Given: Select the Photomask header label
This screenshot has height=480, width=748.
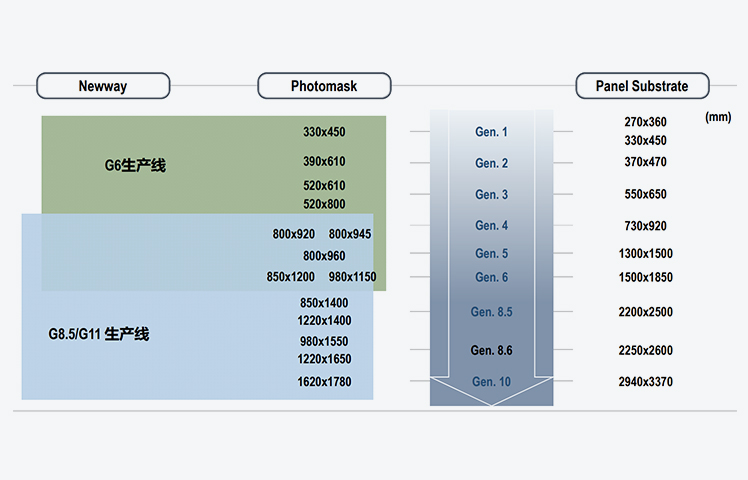Looking at the screenshot, I should point(324,86).
